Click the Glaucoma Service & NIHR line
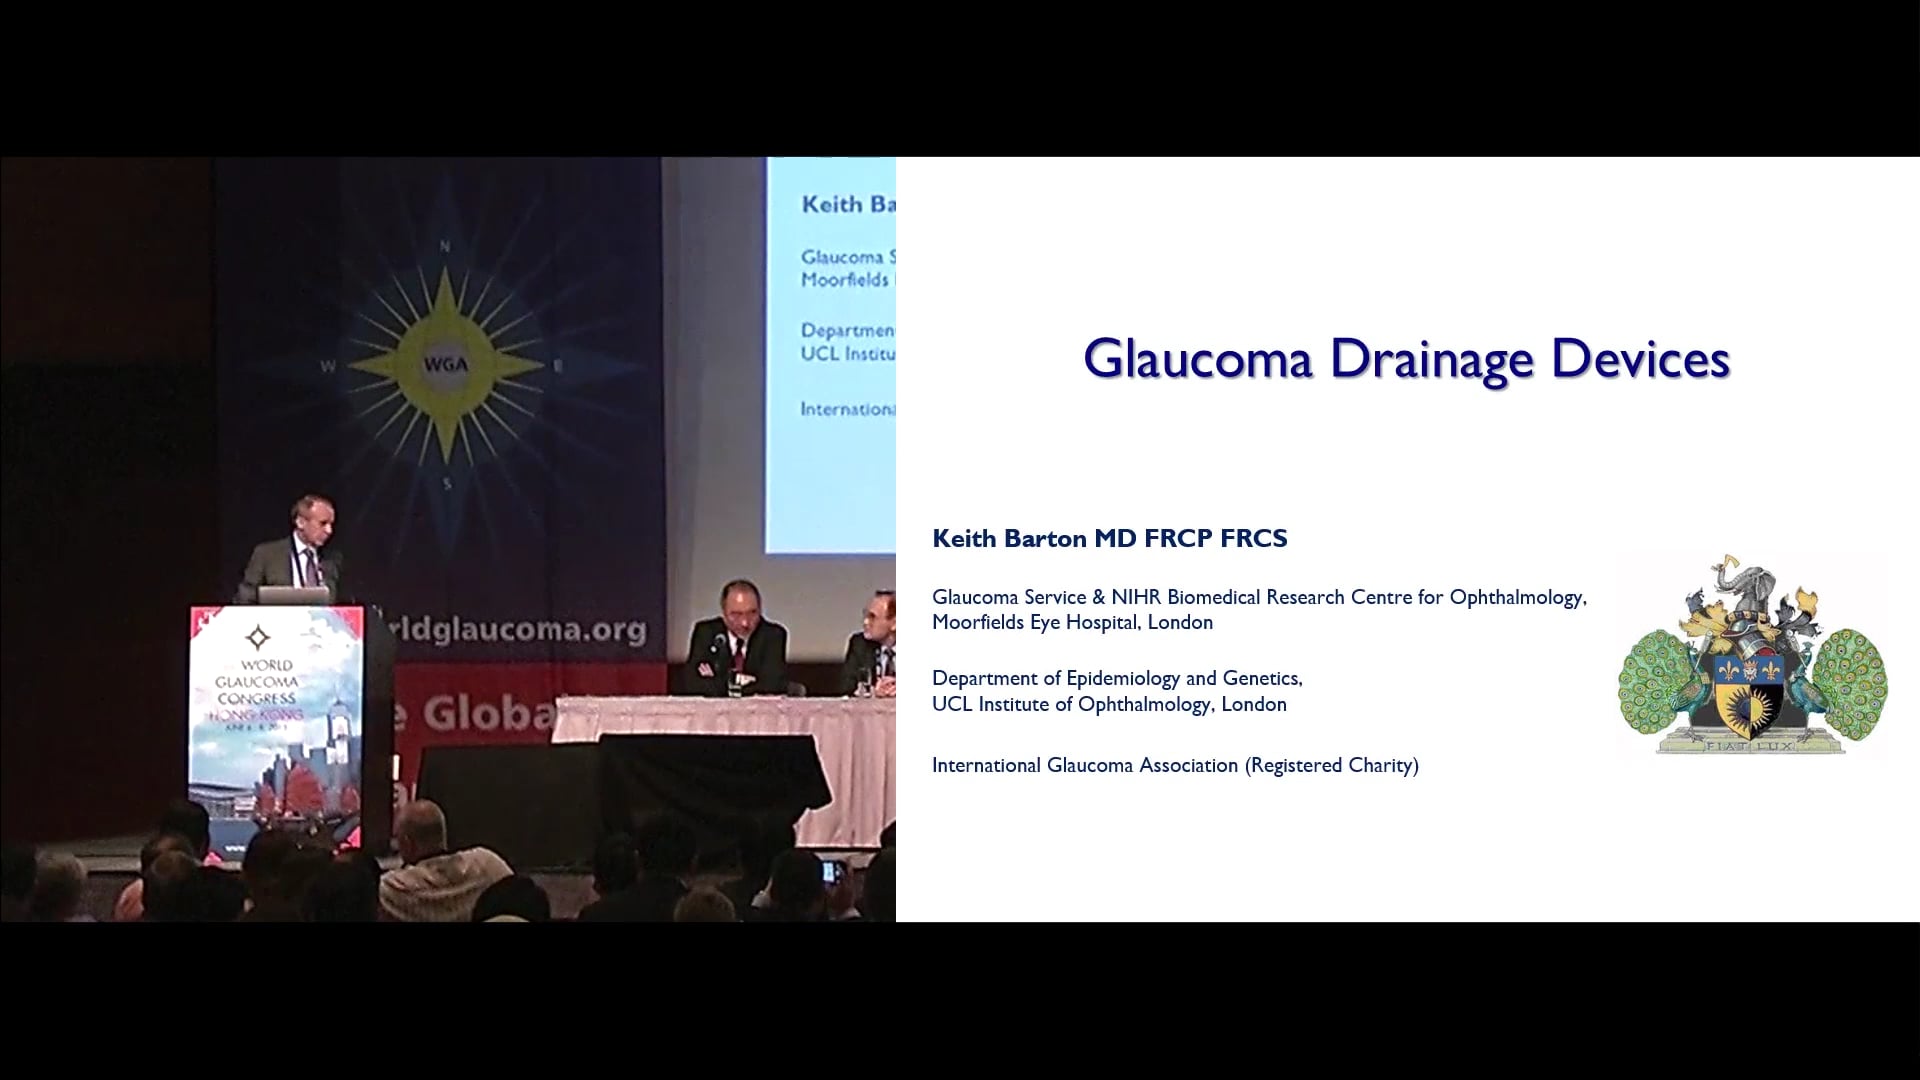The image size is (1920, 1080). (x=1258, y=597)
